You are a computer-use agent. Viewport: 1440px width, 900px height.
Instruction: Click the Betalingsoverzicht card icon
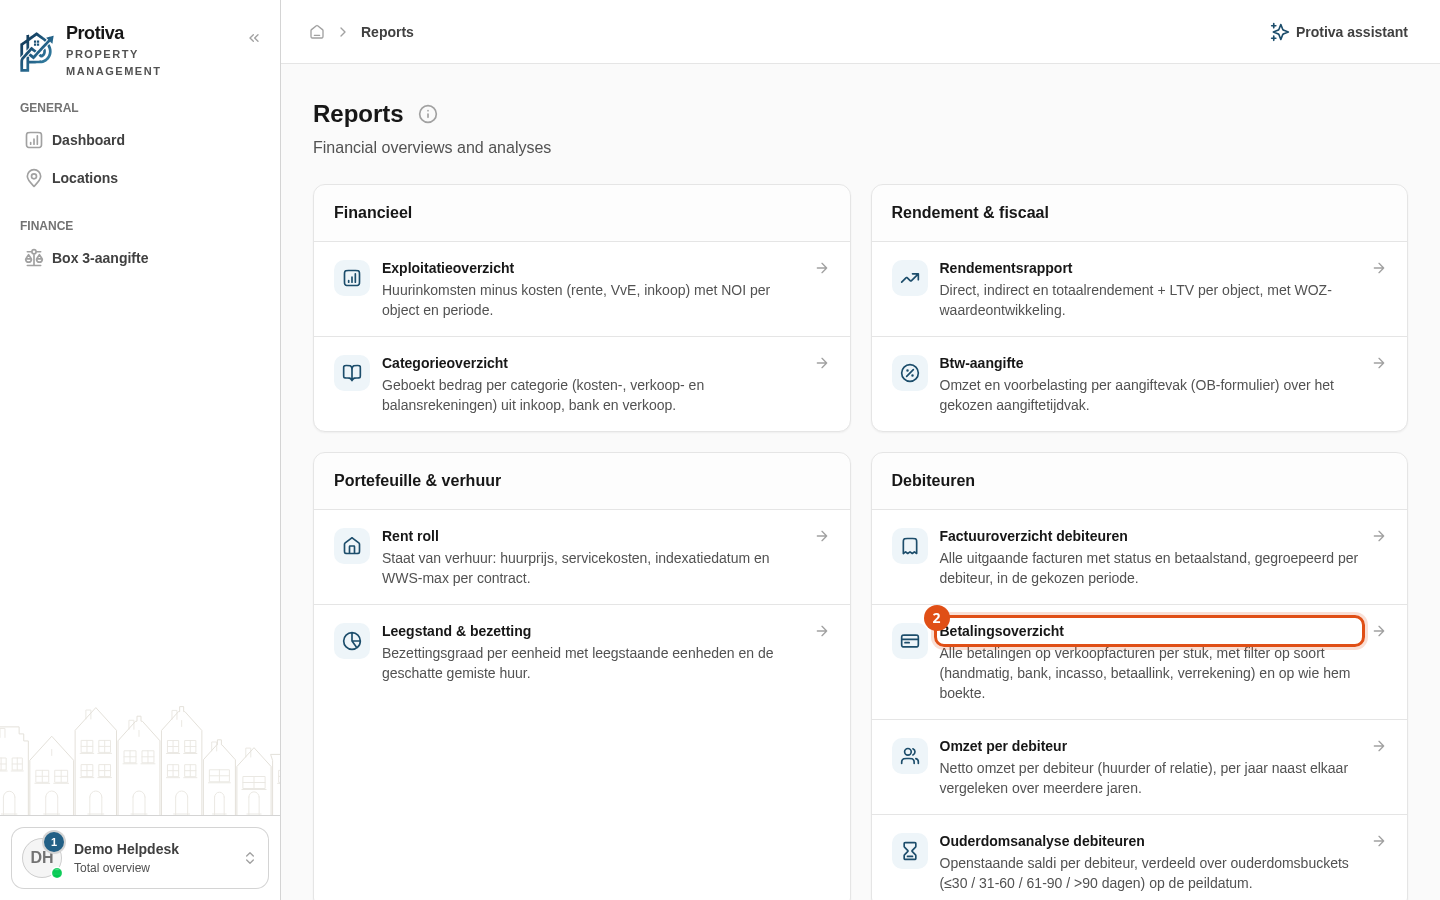[x=910, y=641]
